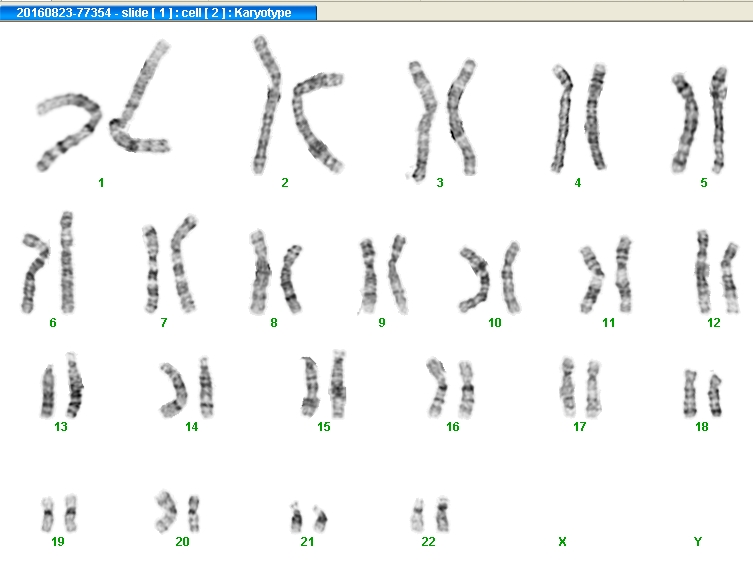Click the green label '19'

pos(58,542)
